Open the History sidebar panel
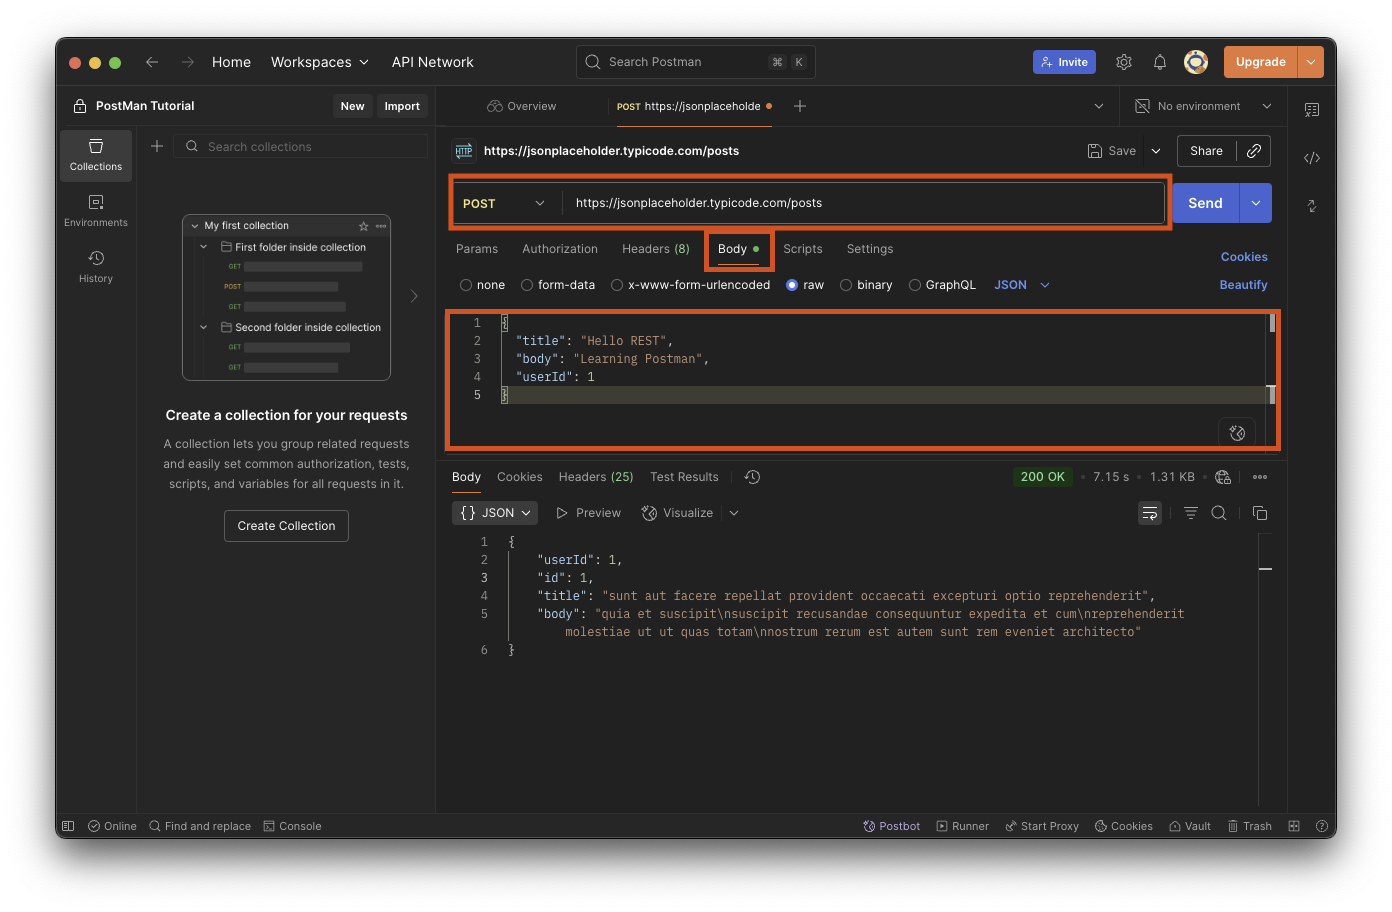Screen dimensions: 1392x912 click(x=96, y=267)
